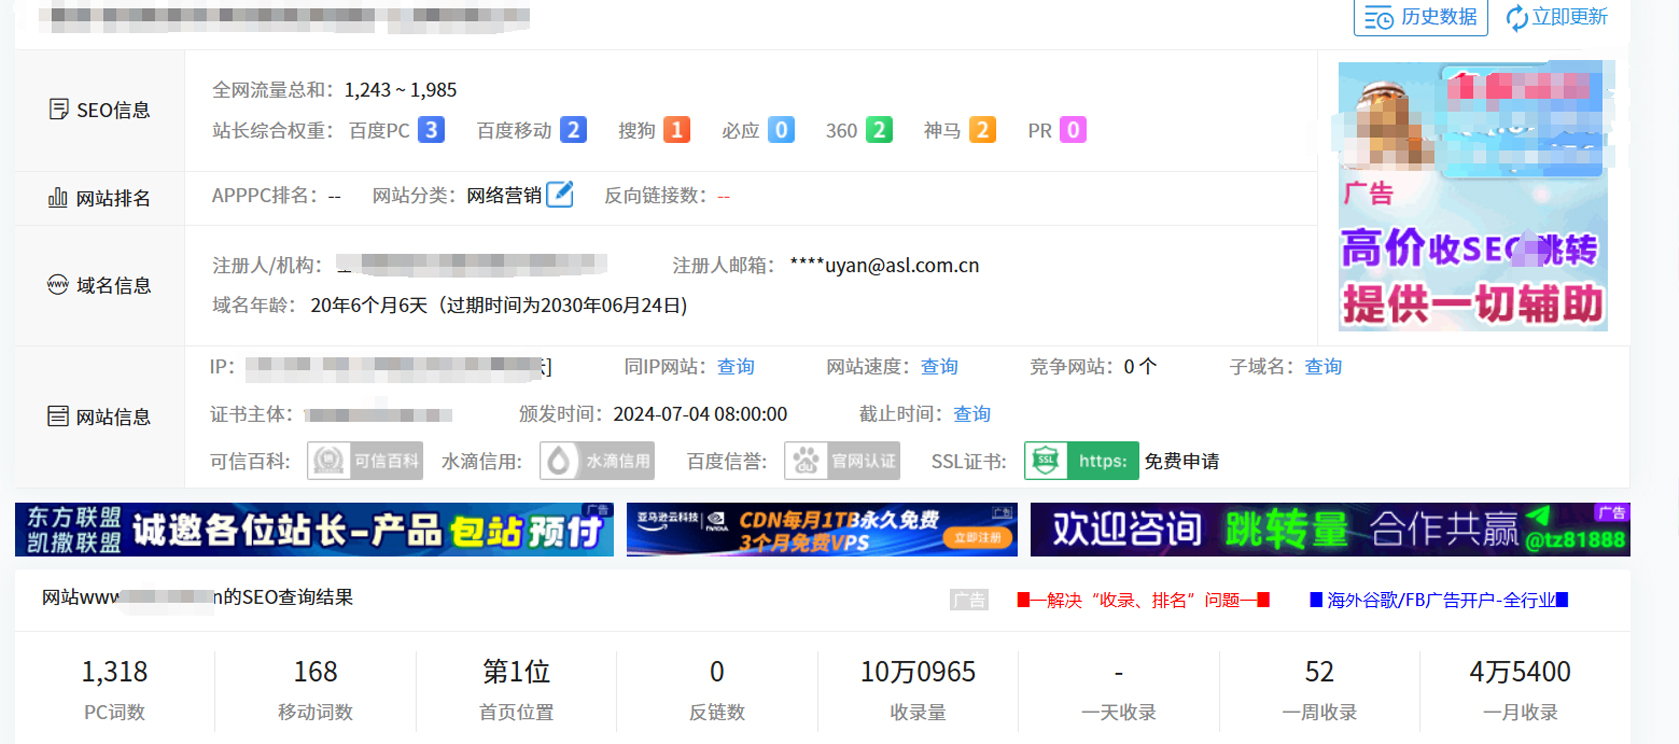Click the refresh arrows icon beside 立即更新

pos(1517,18)
